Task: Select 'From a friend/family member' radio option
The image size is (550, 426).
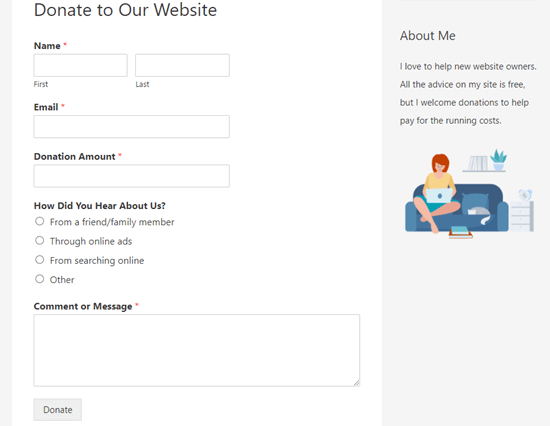Action: [40, 221]
